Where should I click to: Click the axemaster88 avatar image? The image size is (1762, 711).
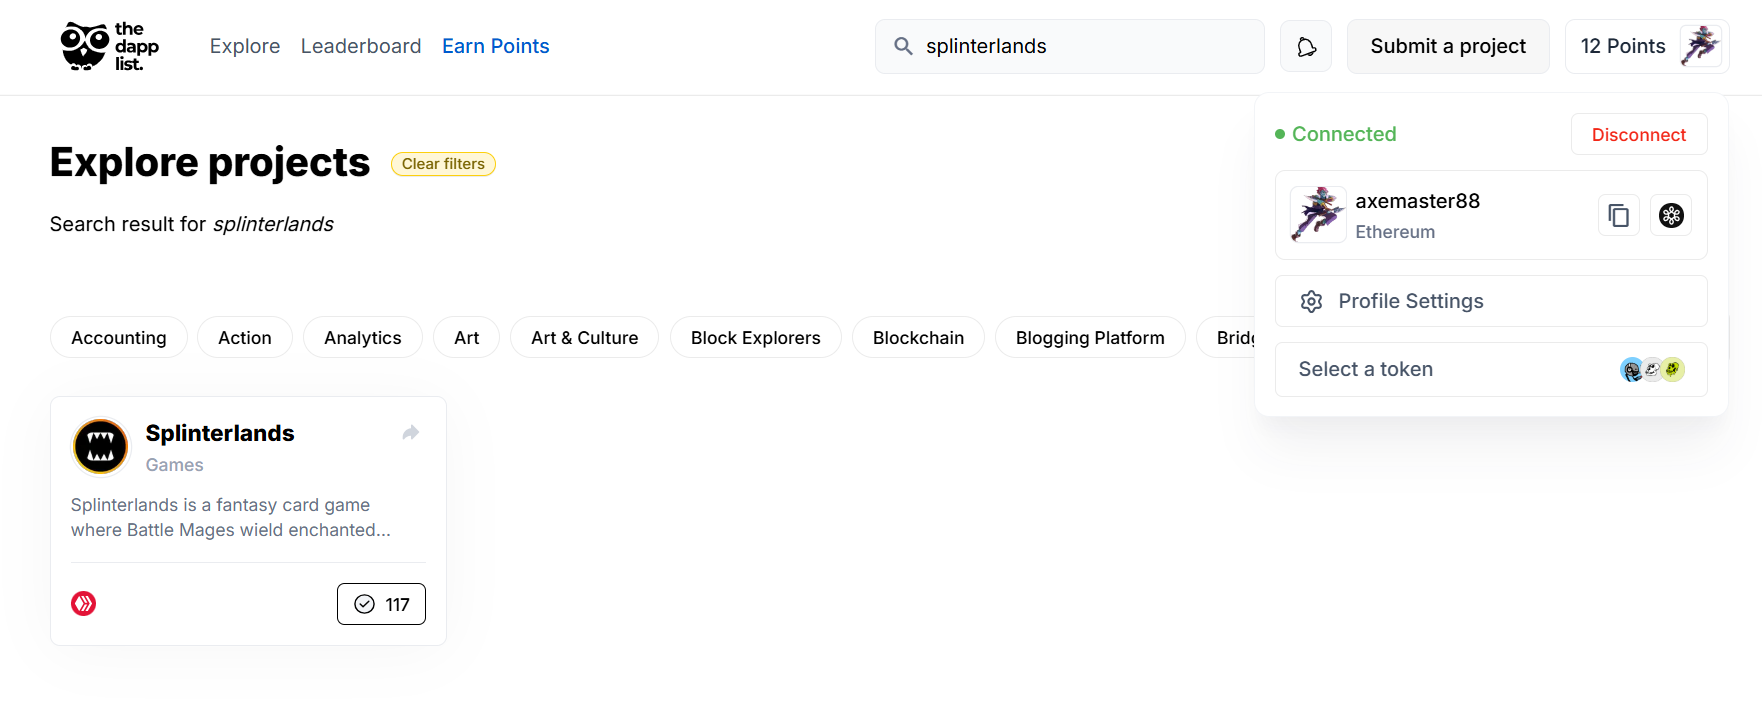[x=1318, y=214]
